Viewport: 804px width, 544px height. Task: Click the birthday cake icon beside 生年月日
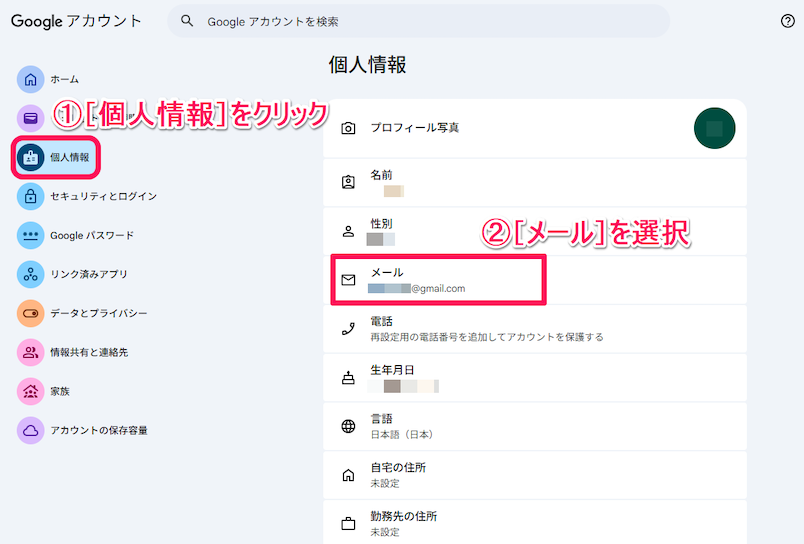[348, 378]
